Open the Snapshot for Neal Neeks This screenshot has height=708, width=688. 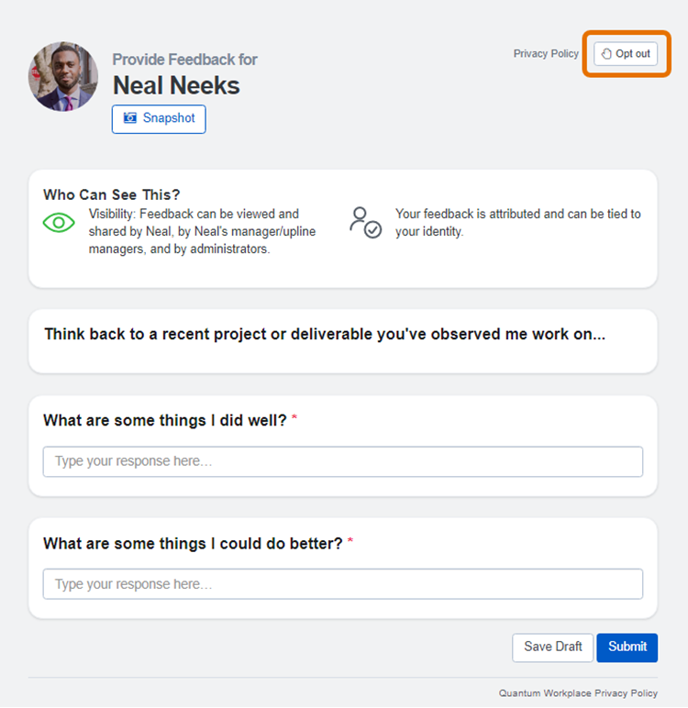click(x=159, y=119)
